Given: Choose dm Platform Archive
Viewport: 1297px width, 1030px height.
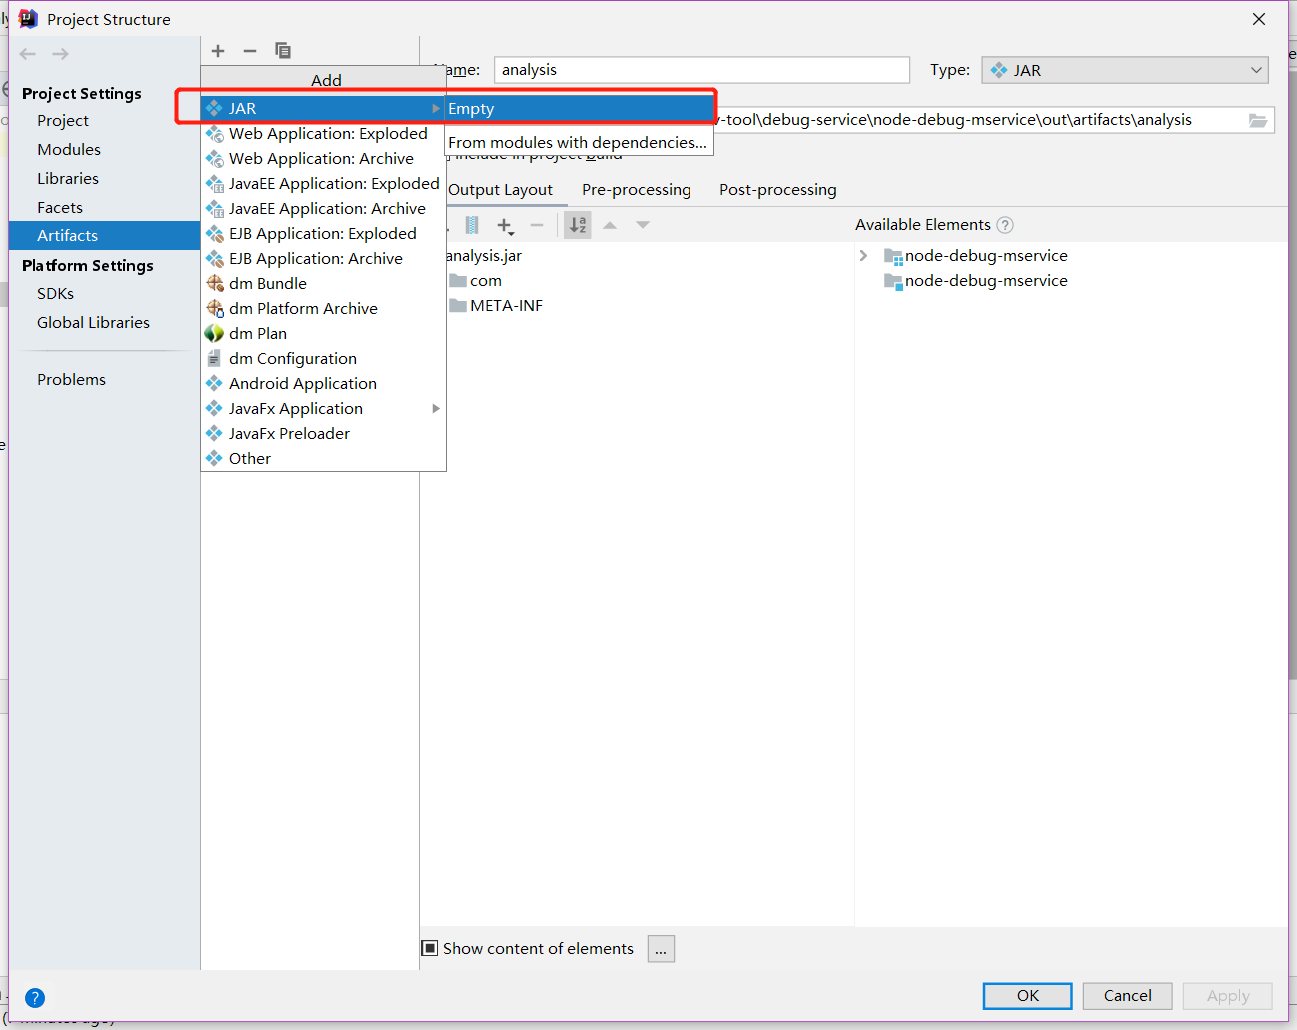Looking at the screenshot, I should coord(323,308).
